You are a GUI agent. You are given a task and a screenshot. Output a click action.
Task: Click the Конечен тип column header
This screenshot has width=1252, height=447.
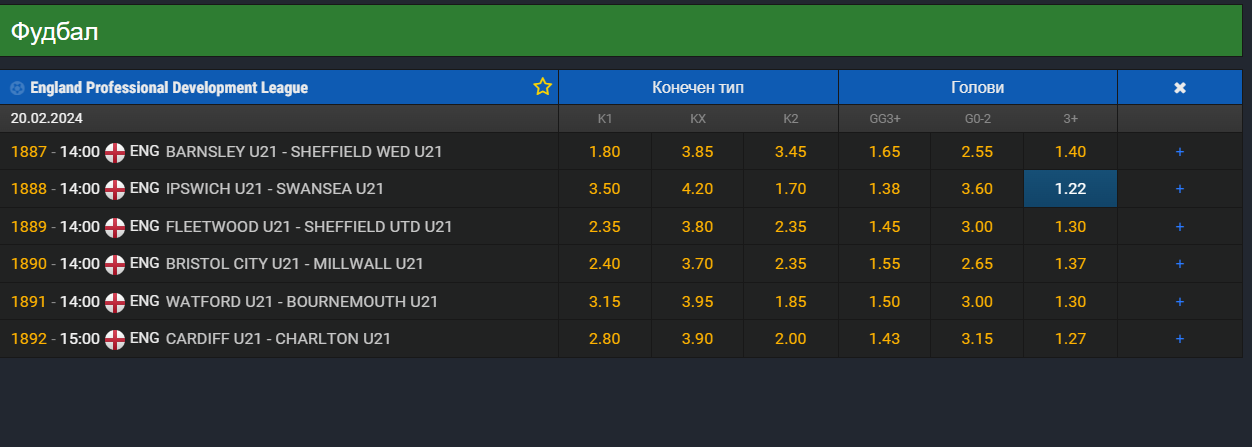[x=698, y=88]
